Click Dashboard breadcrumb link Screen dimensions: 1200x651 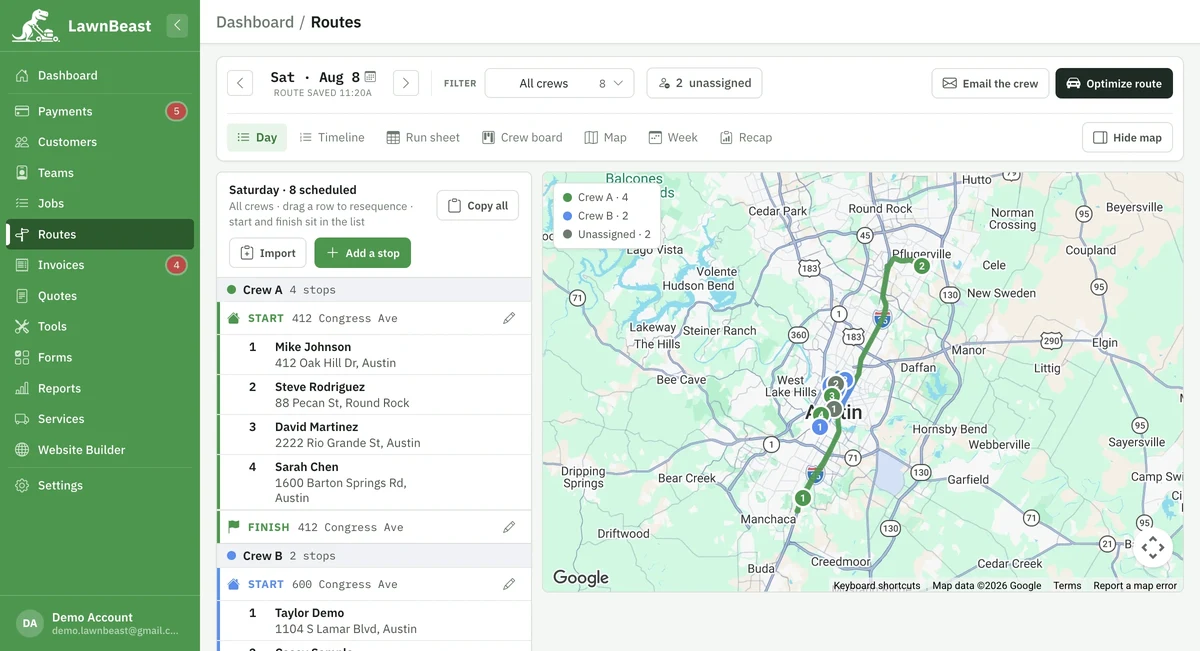click(x=255, y=22)
